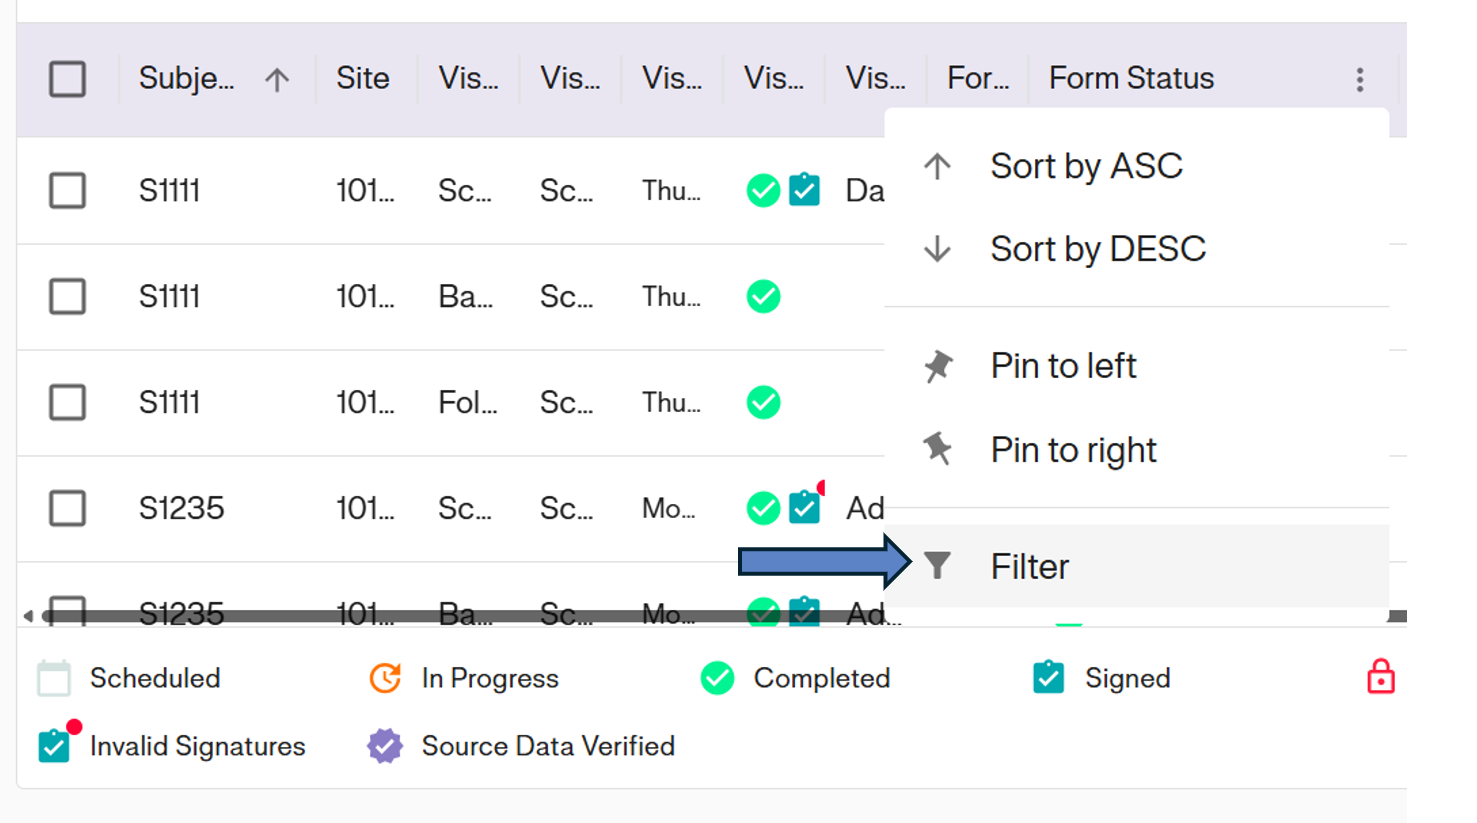The width and height of the screenshot is (1477, 823).
Task: Select the checkbox on the S1235 row
Action: point(68,508)
